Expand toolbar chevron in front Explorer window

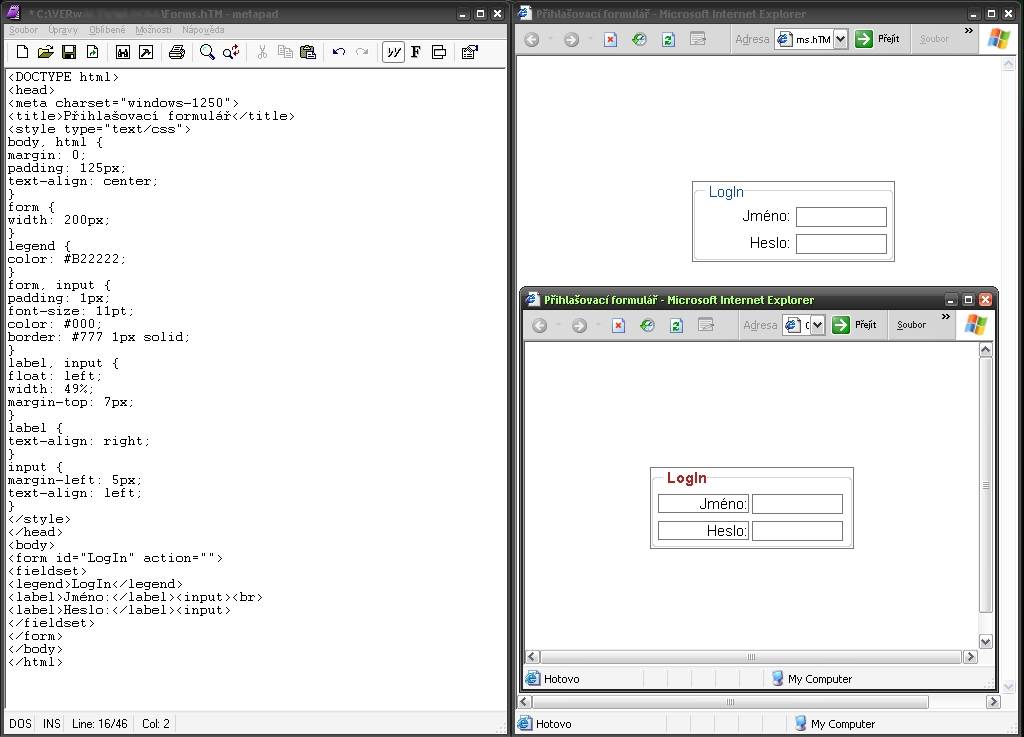pos(946,317)
